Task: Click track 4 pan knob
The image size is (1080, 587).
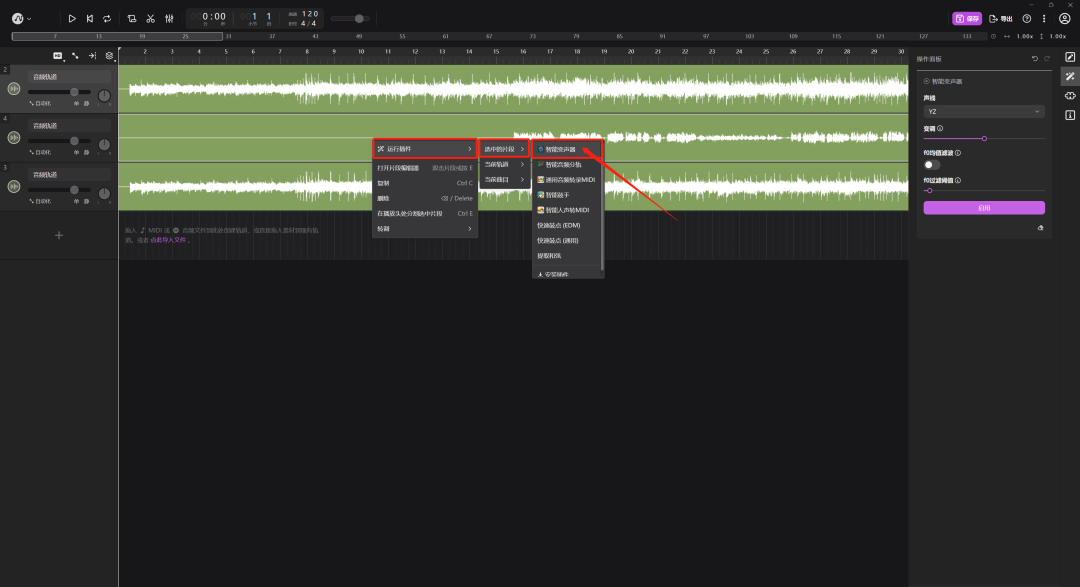Action: [x=104, y=145]
